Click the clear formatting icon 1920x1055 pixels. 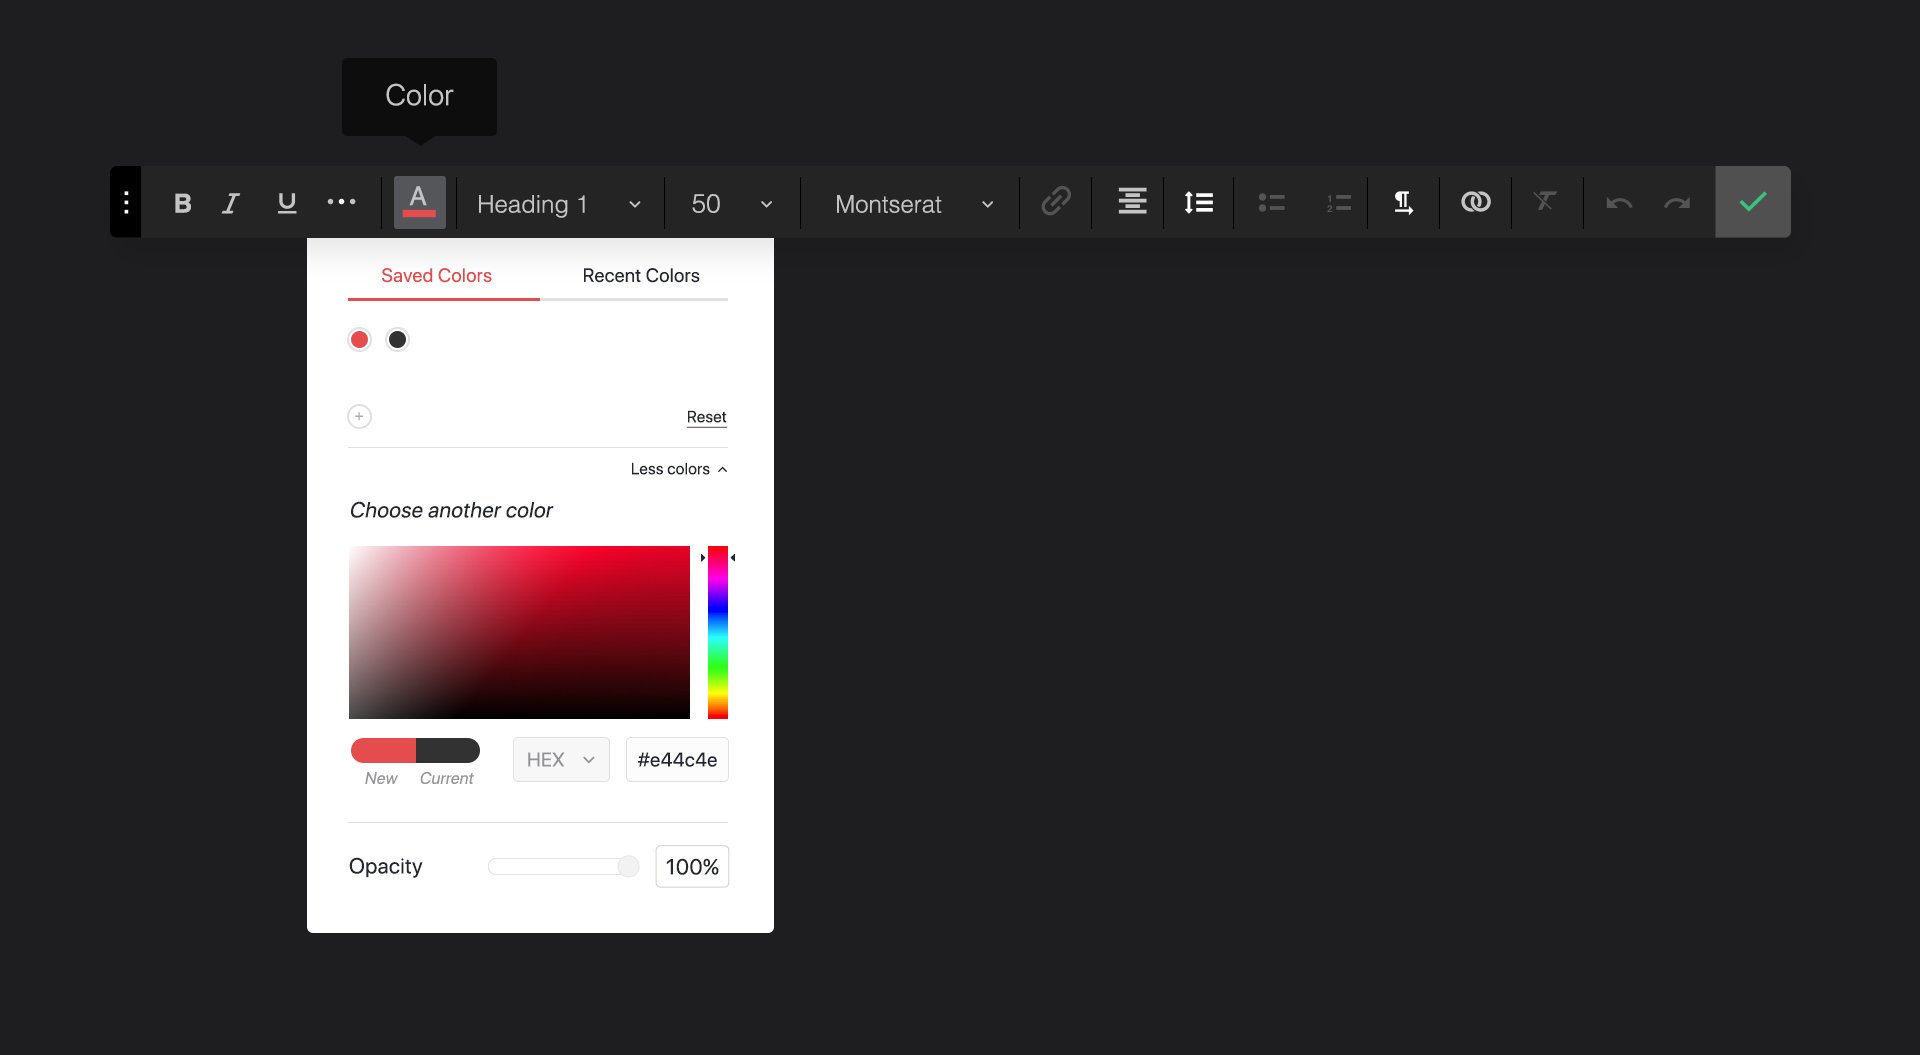point(1545,202)
